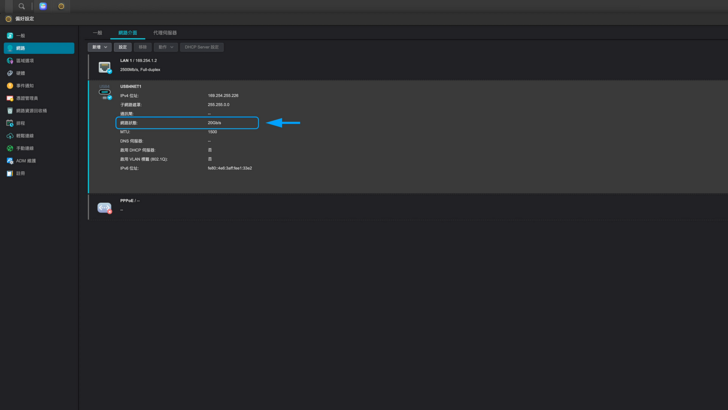The image size is (728, 410).
Task: Select the LAN 1 interface entry
Action: [x=138, y=65]
